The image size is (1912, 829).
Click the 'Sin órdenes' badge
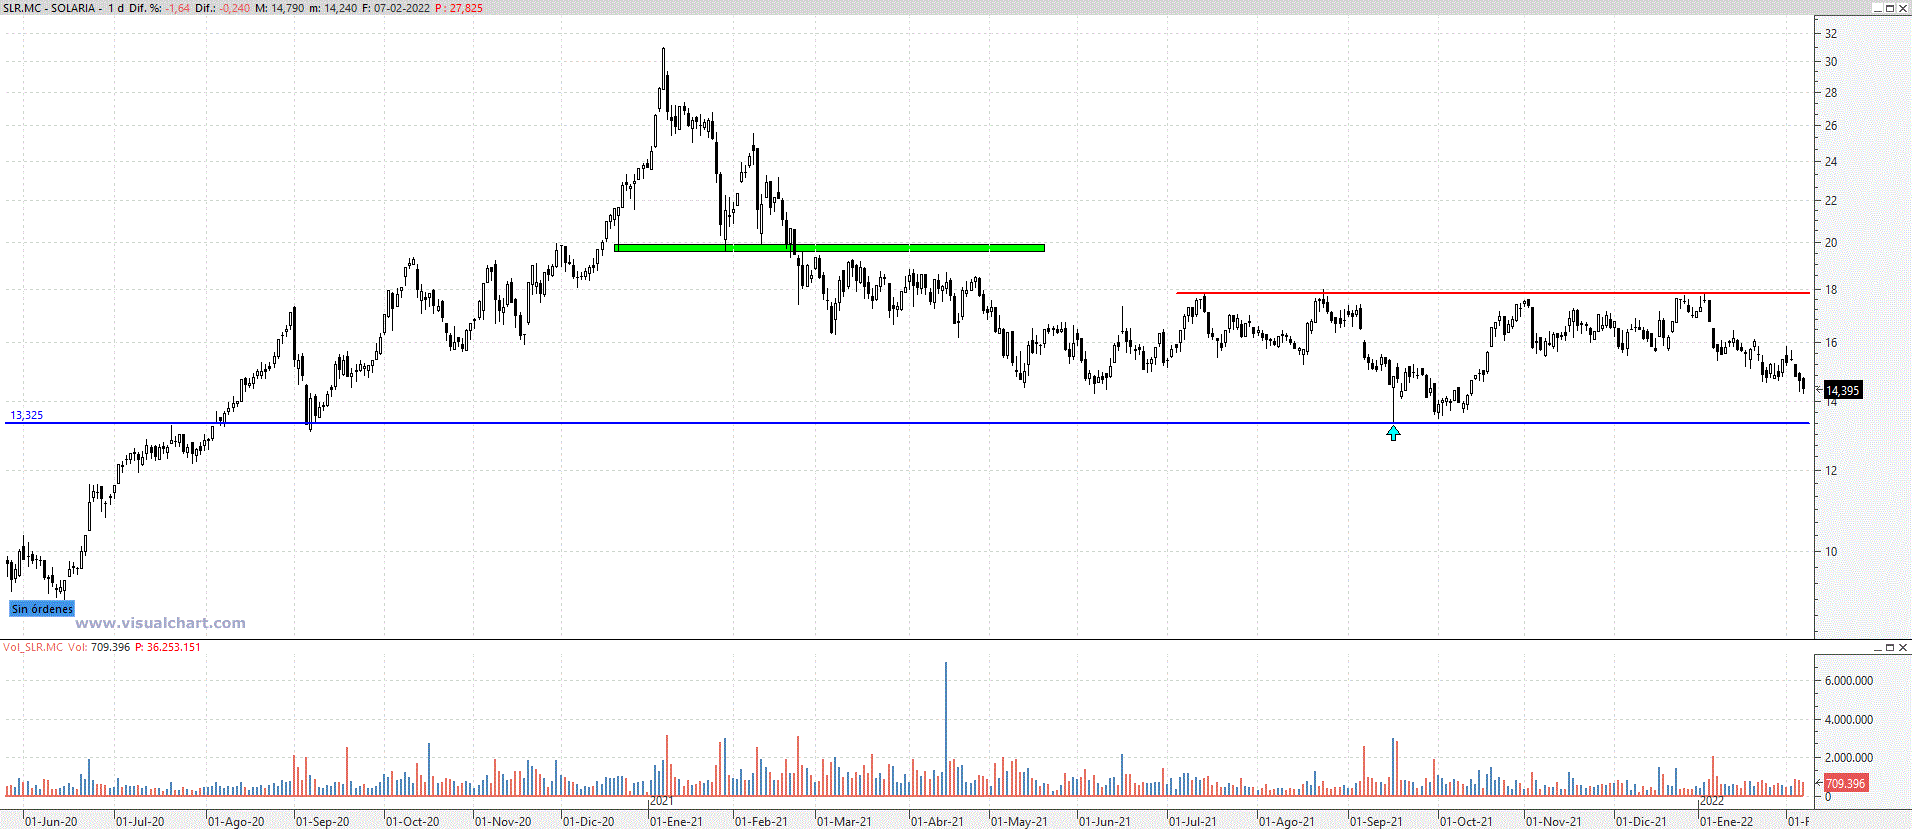(x=42, y=609)
